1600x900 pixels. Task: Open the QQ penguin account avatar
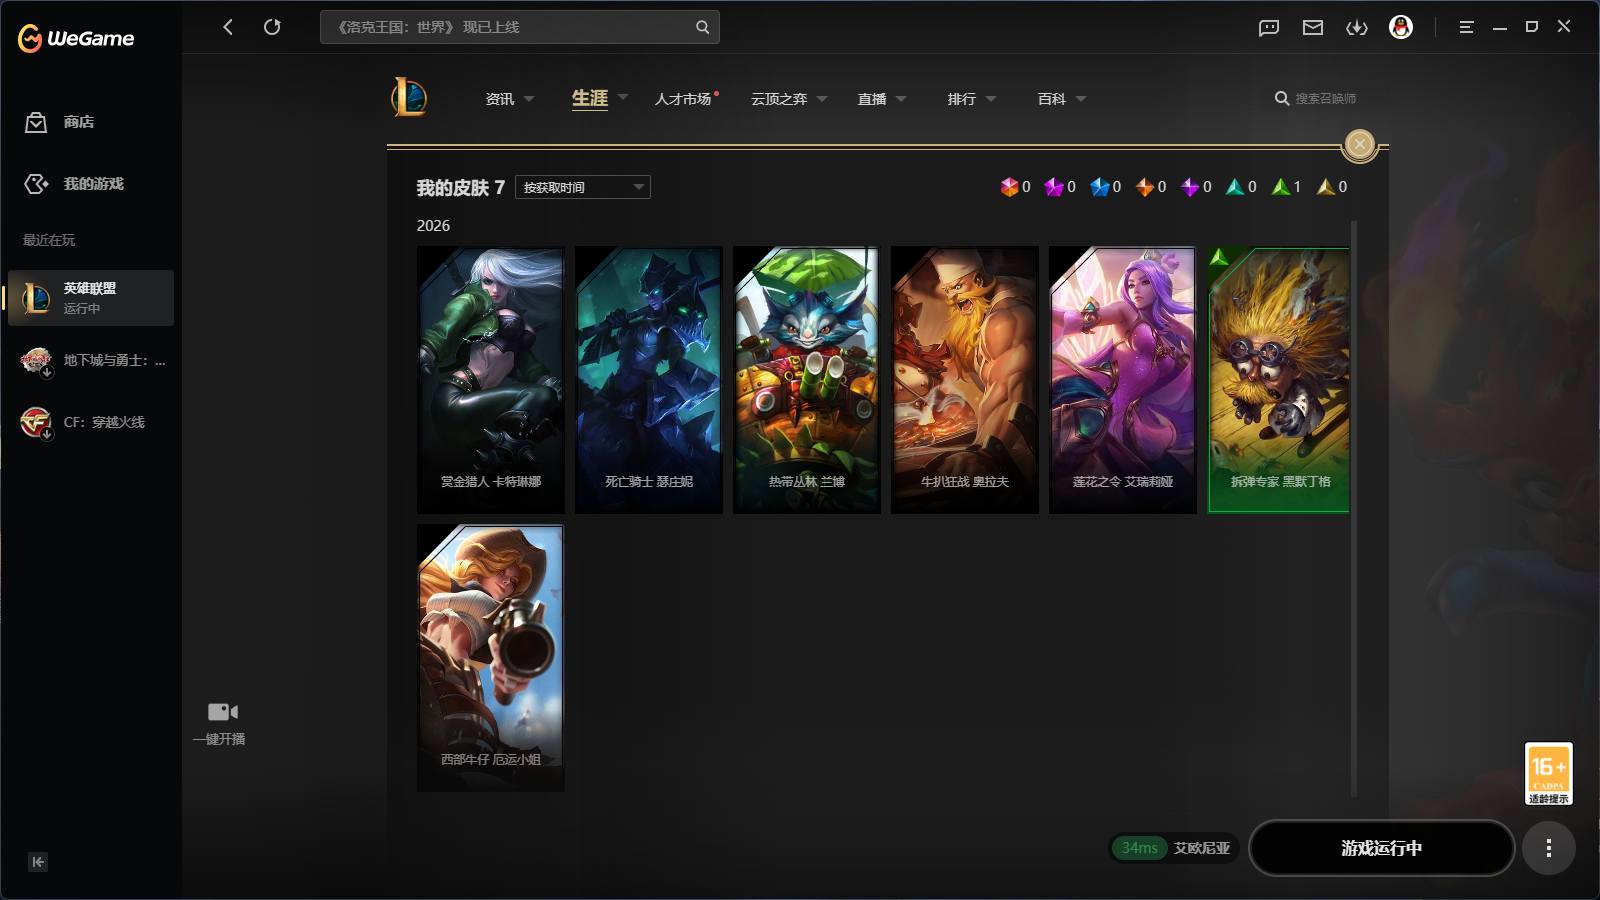pyautogui.click(x=1401, y=27)
